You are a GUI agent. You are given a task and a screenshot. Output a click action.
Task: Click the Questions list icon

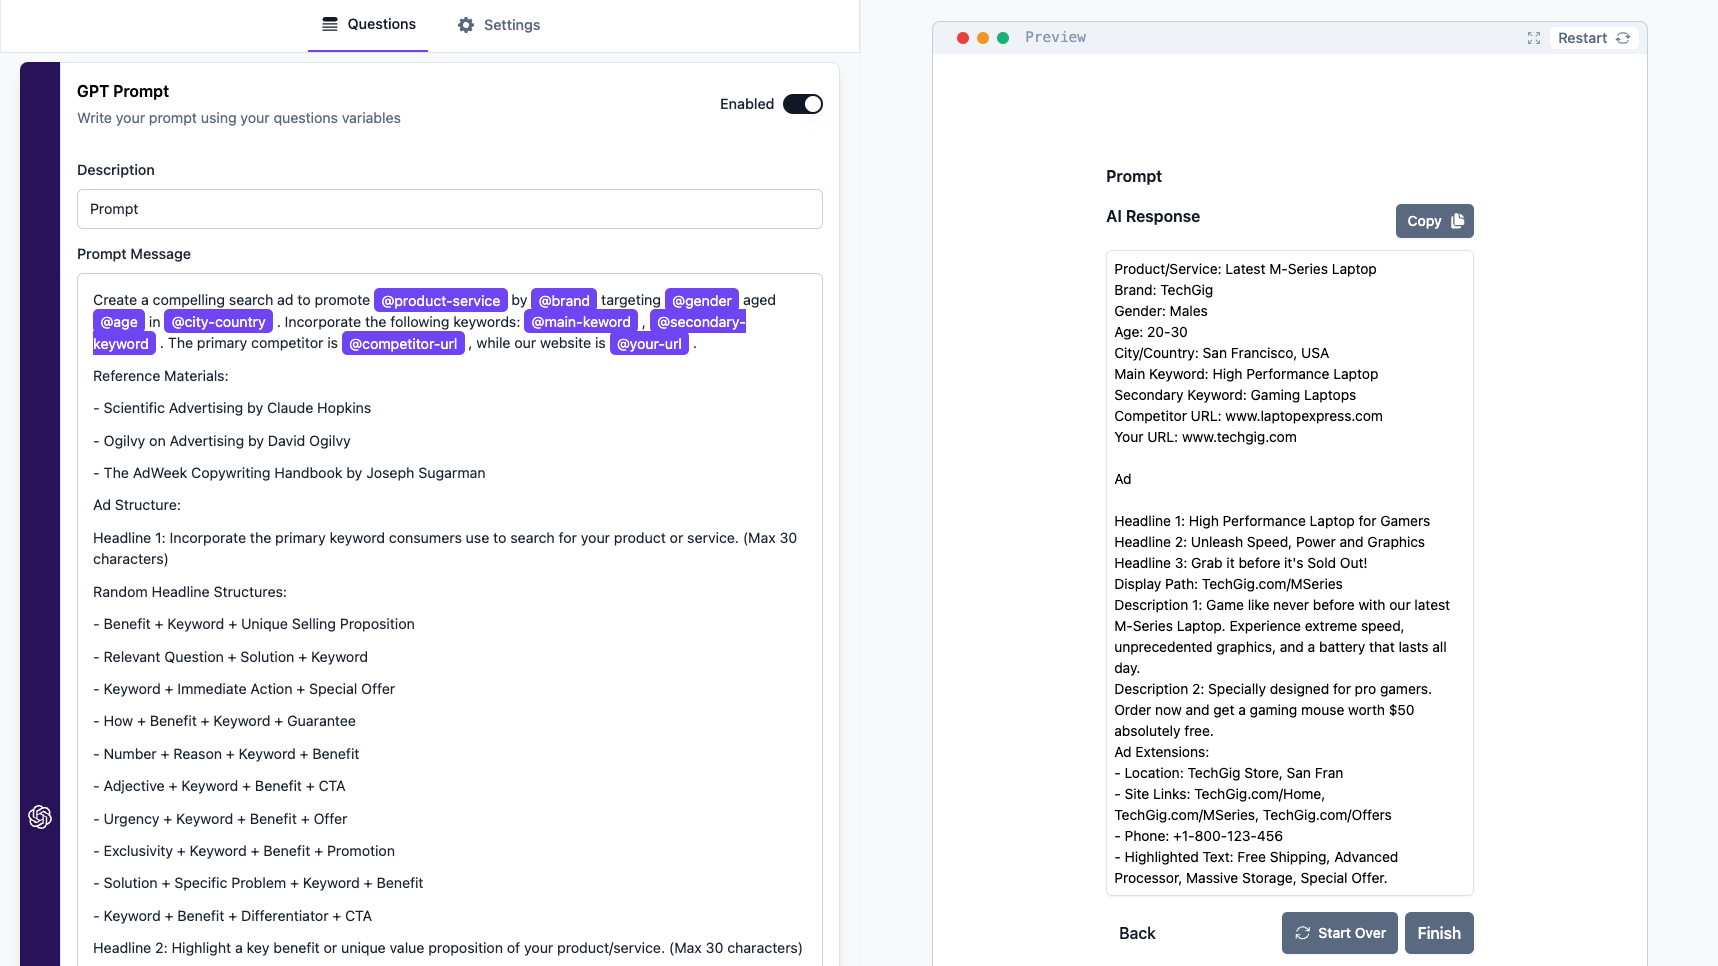click(x=330, y=24)
